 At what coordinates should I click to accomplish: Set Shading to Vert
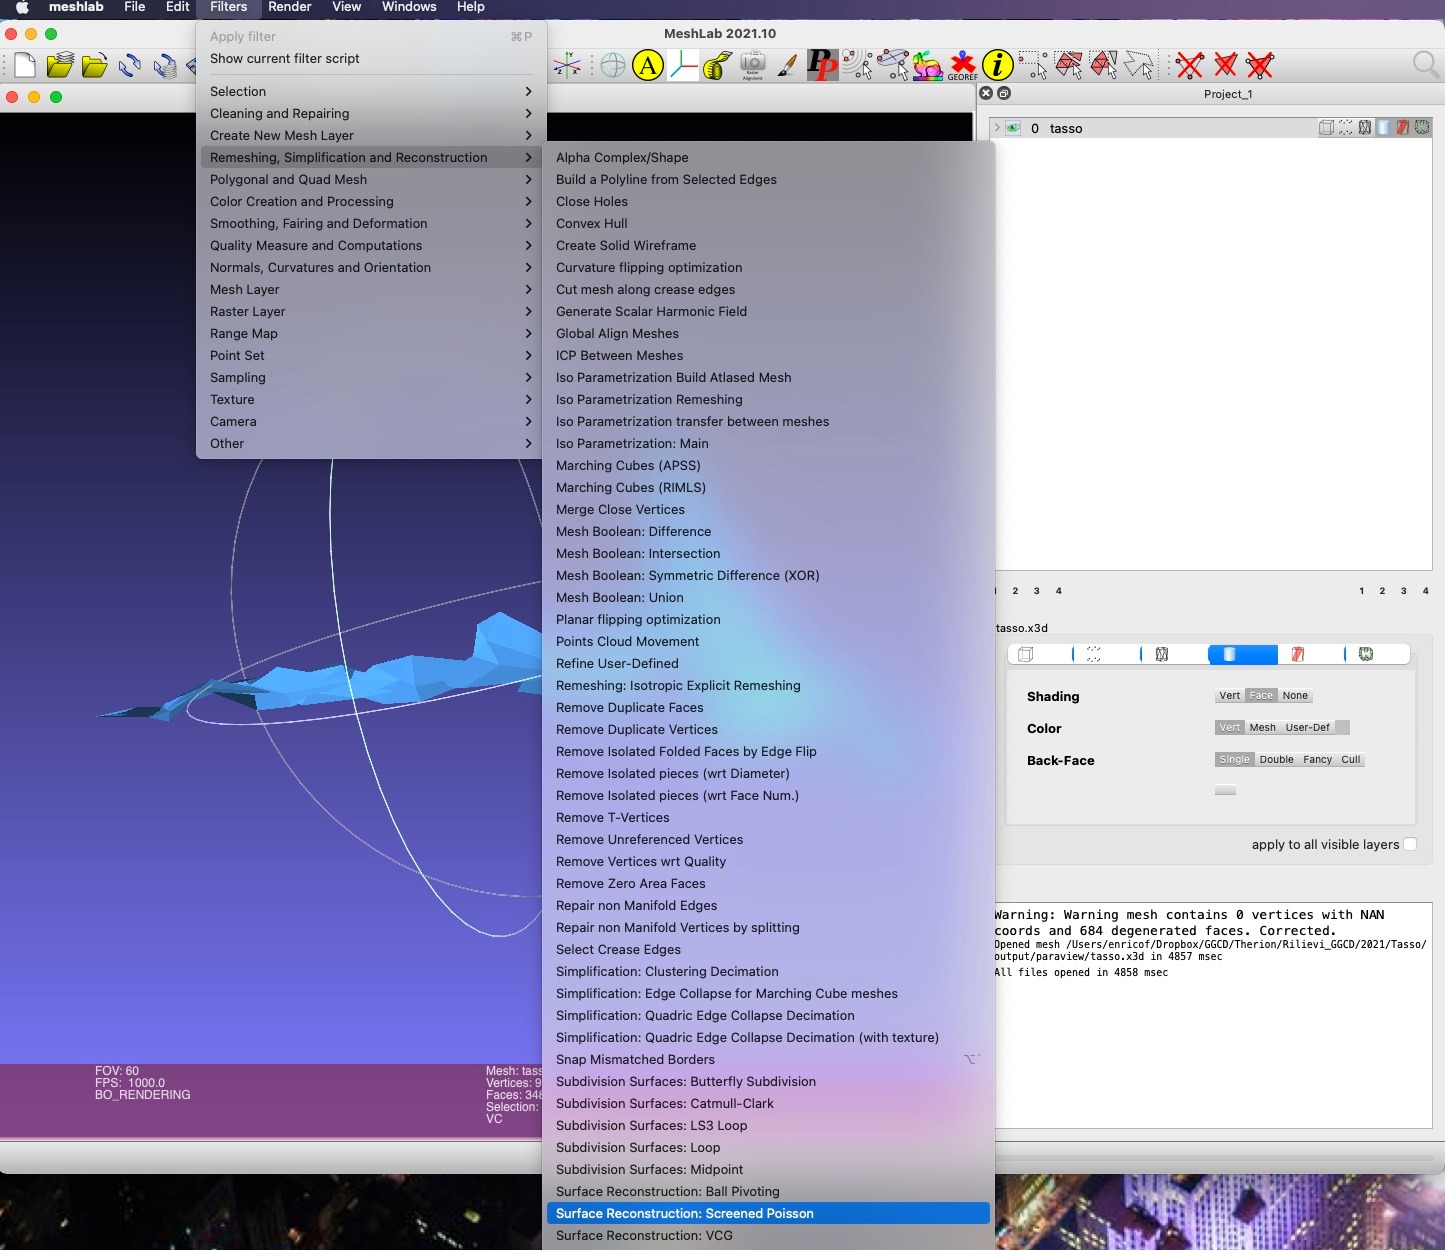pyautogui.click(x=1229, y=696)
